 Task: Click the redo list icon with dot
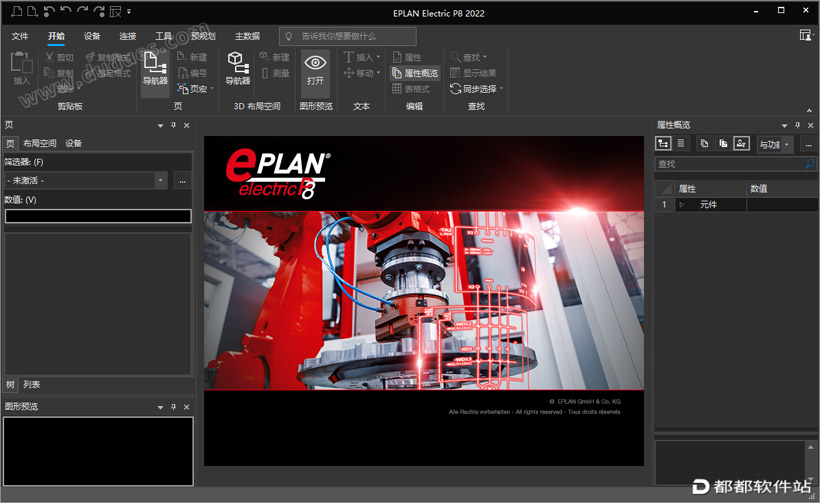click(x=99, y=11)
